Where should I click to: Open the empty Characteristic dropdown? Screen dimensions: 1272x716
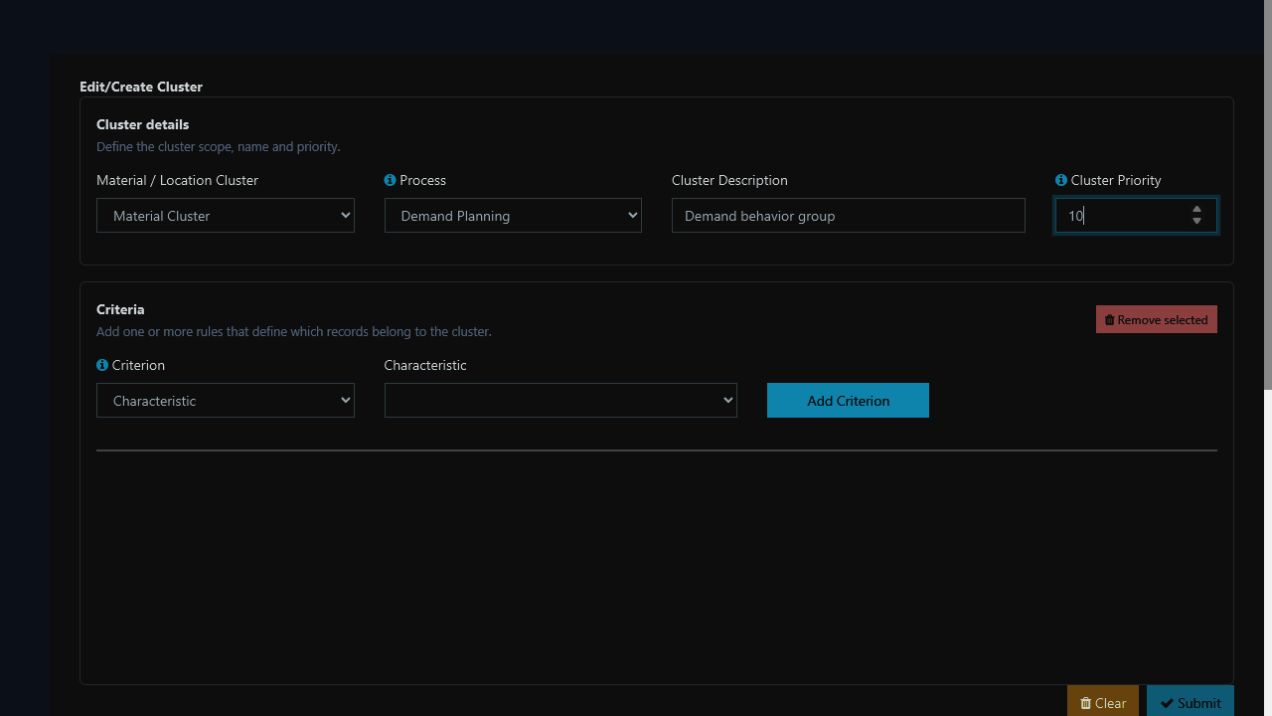click(x=561, y=400)
